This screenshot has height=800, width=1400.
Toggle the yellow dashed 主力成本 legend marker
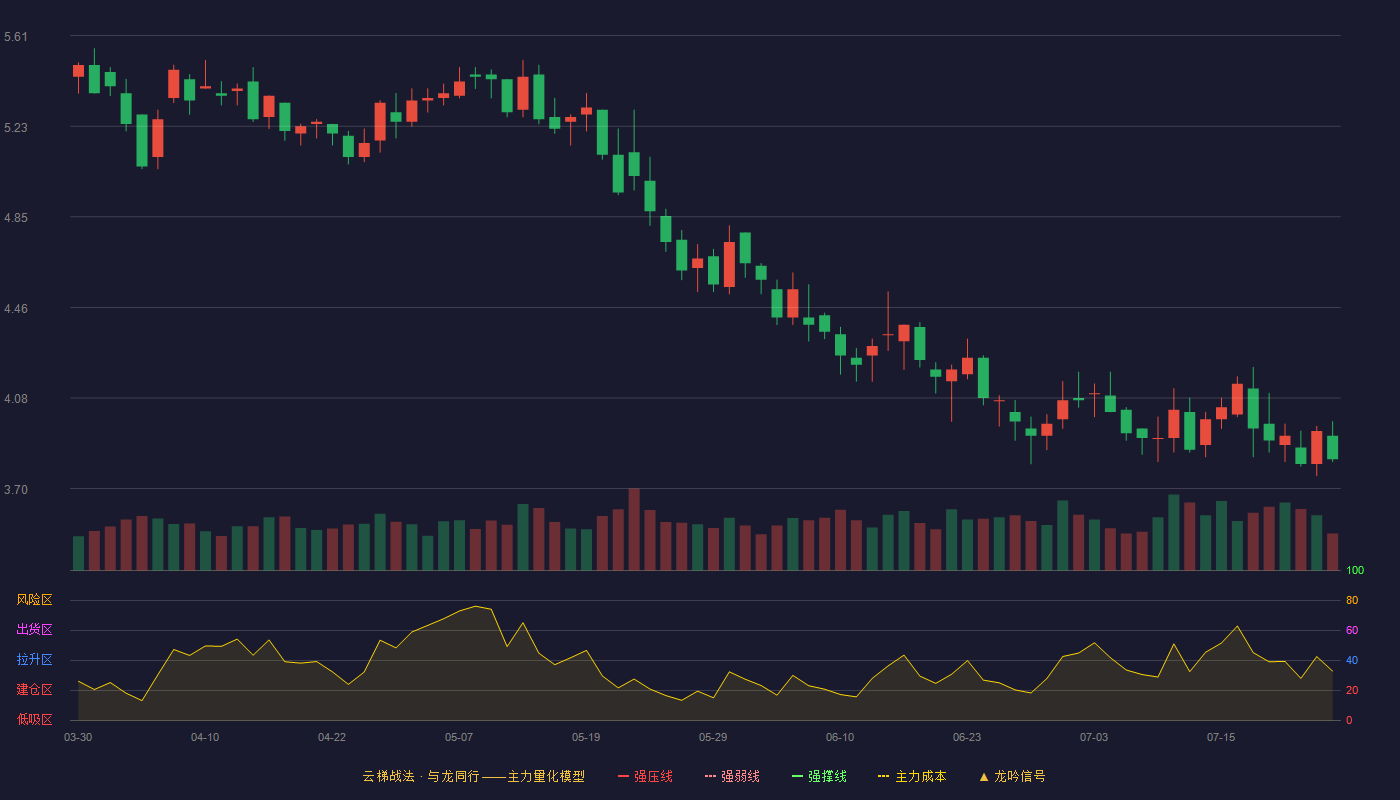[x=884, y=776]
